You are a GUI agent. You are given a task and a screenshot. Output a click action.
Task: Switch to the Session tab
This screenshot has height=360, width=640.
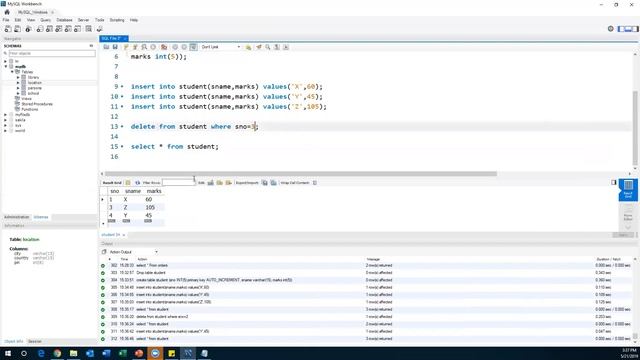pyautogui.click(x=35, y=341)
